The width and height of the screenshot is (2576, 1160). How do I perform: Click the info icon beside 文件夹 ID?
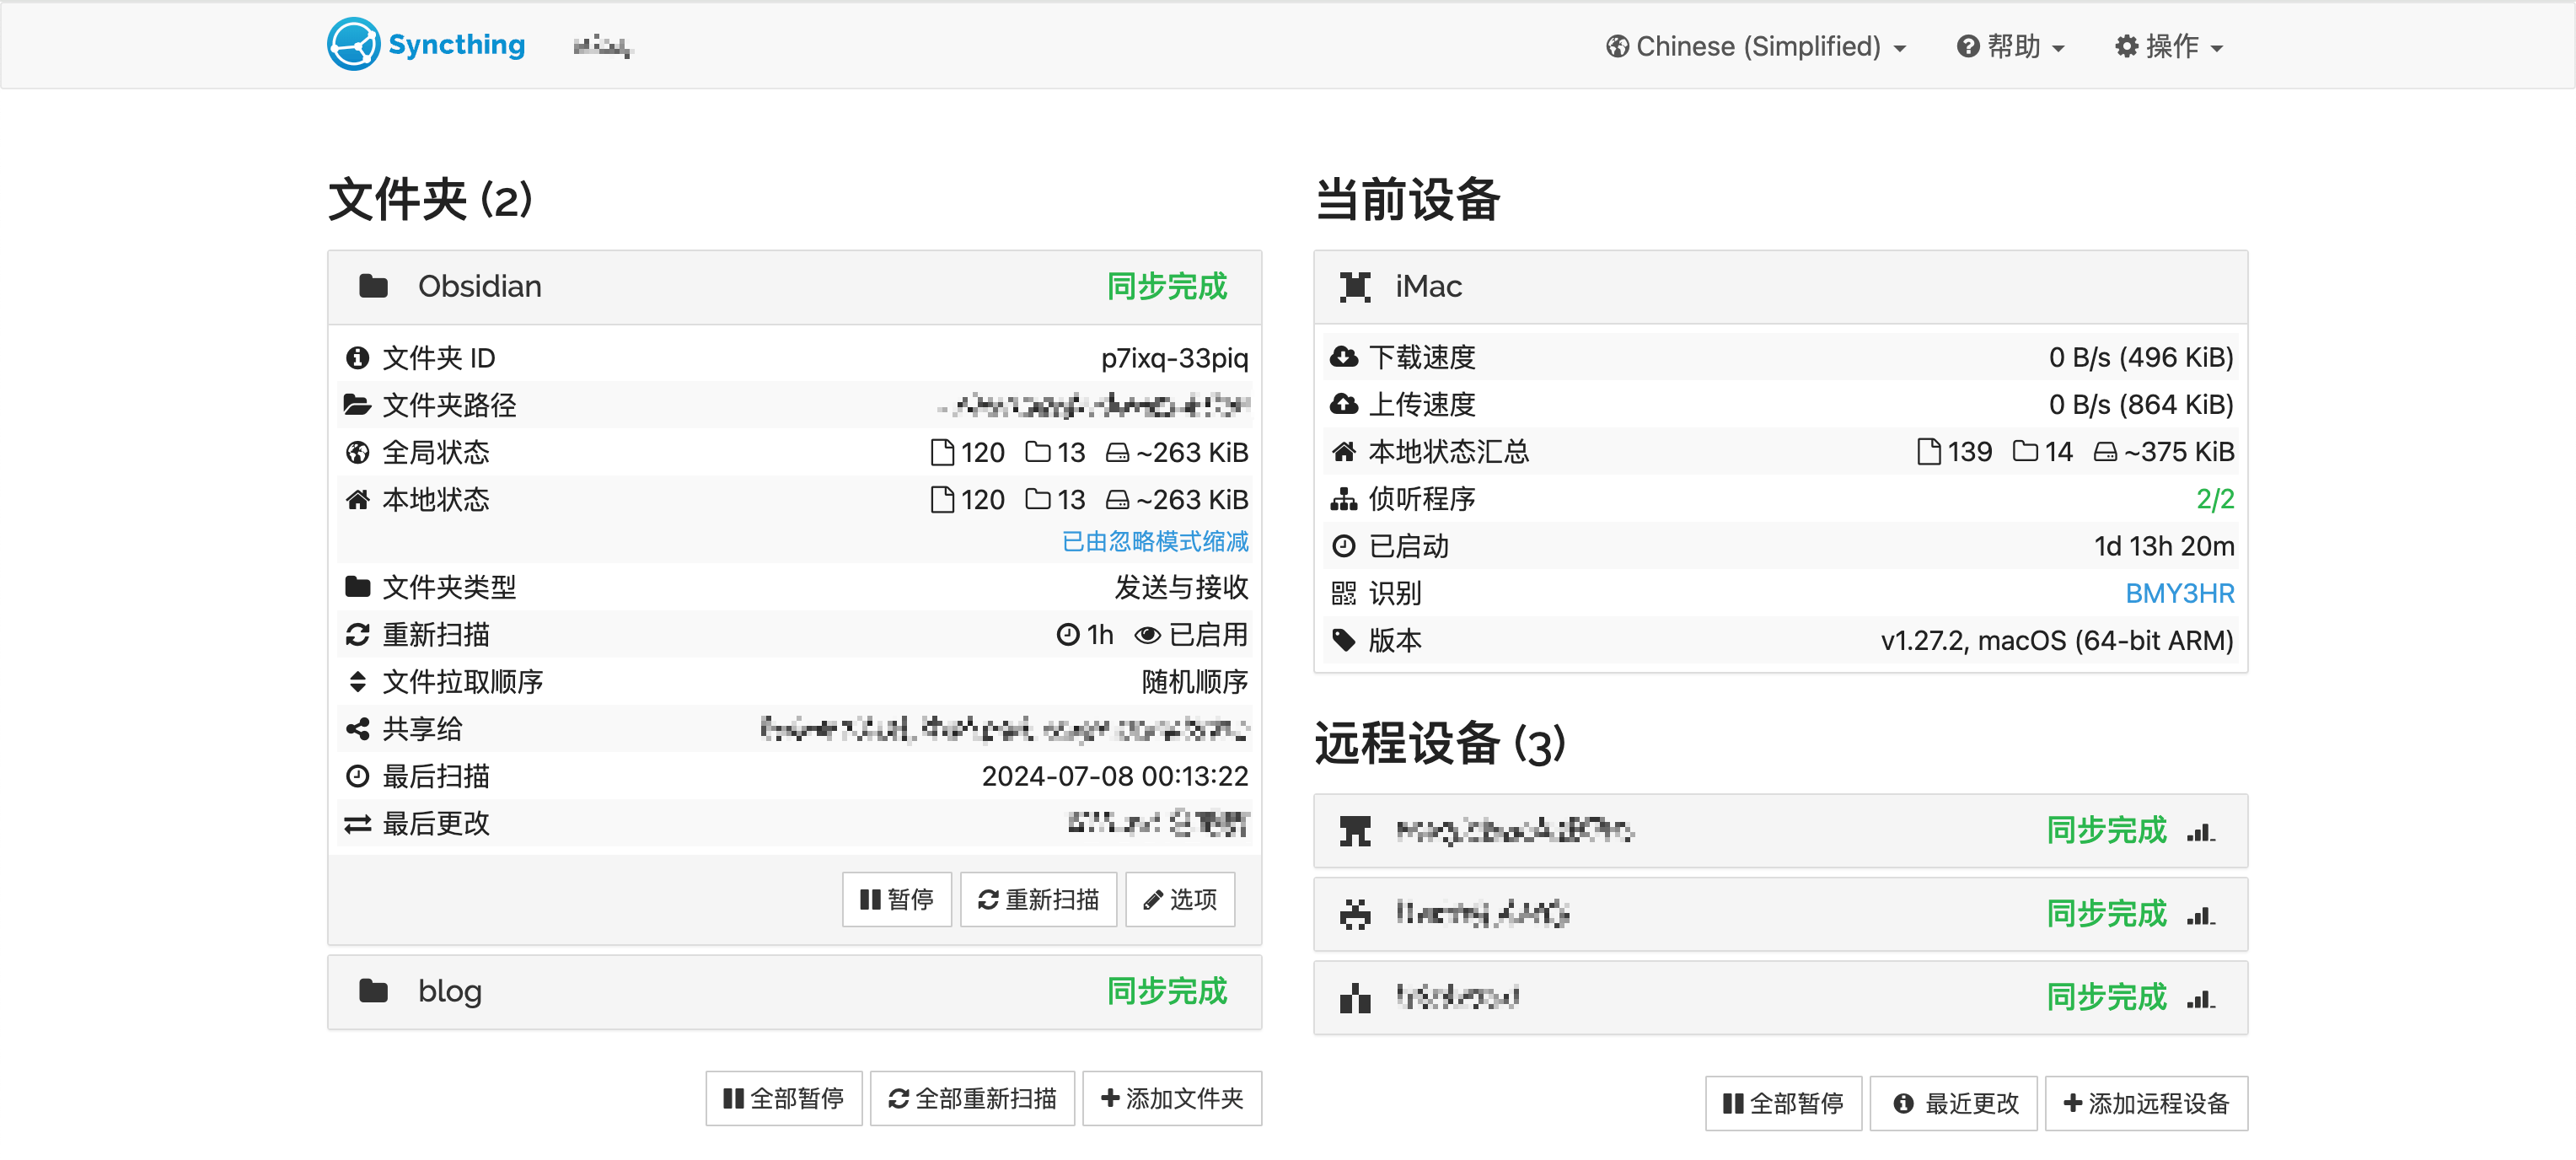tap(357, 358)
